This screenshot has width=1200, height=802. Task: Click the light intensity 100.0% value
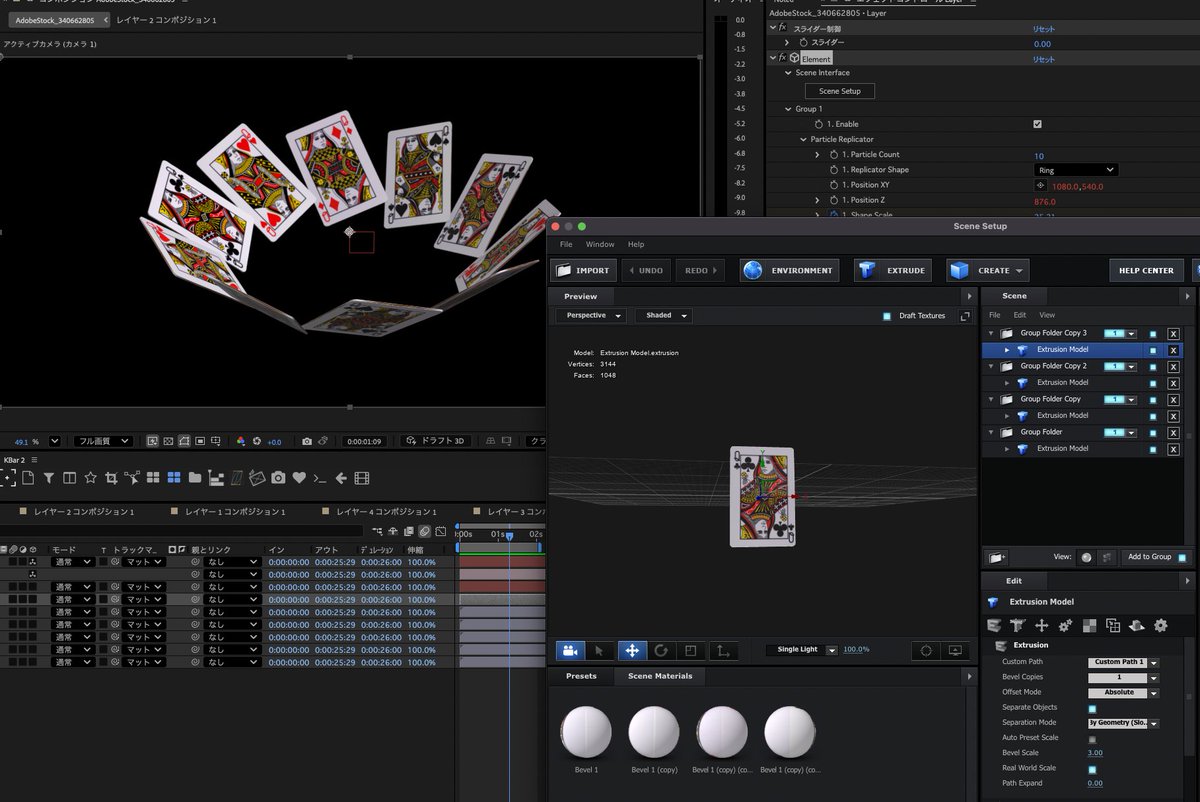(856, 650)
